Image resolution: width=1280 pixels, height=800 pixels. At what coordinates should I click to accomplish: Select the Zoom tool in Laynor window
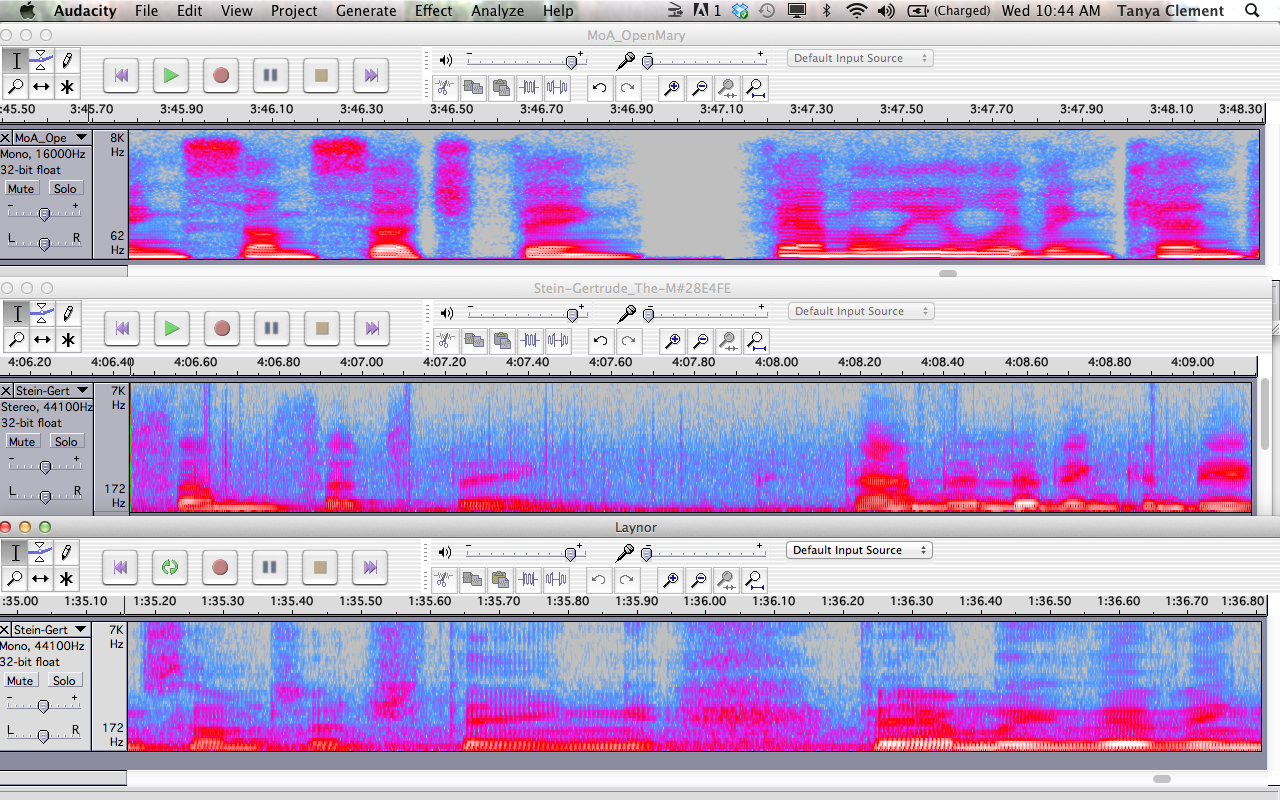(x=16, y=579)
